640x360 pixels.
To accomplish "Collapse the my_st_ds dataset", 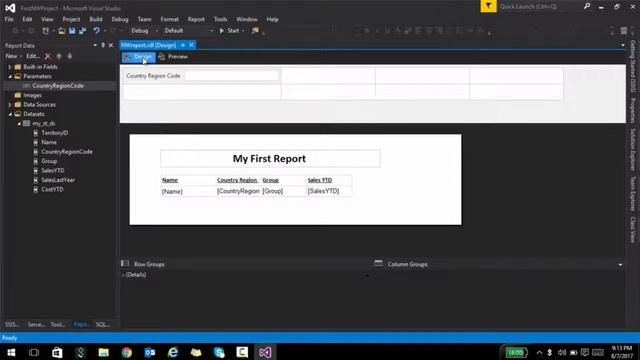I will [x=19, y=123].
